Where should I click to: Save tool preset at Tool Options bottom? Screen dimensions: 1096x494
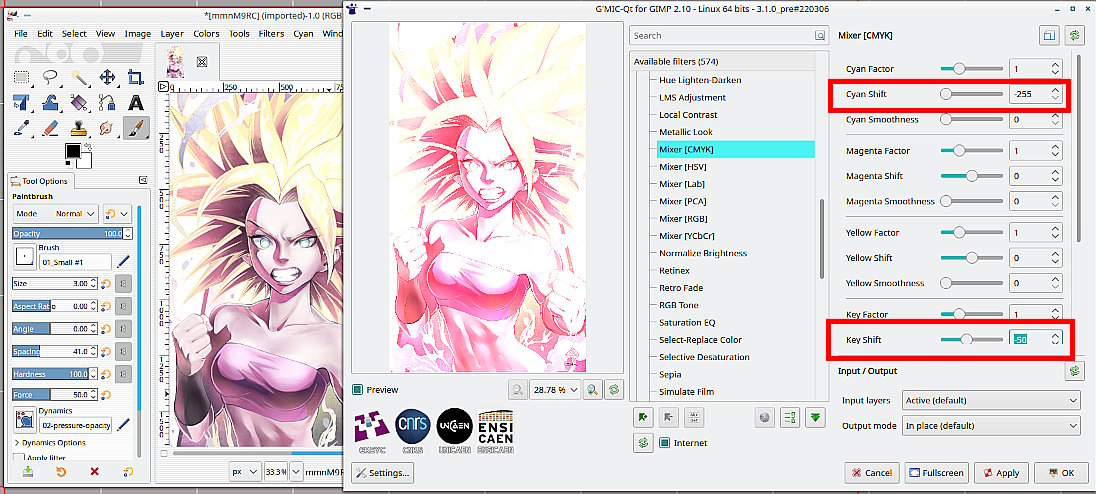point(28,472)
